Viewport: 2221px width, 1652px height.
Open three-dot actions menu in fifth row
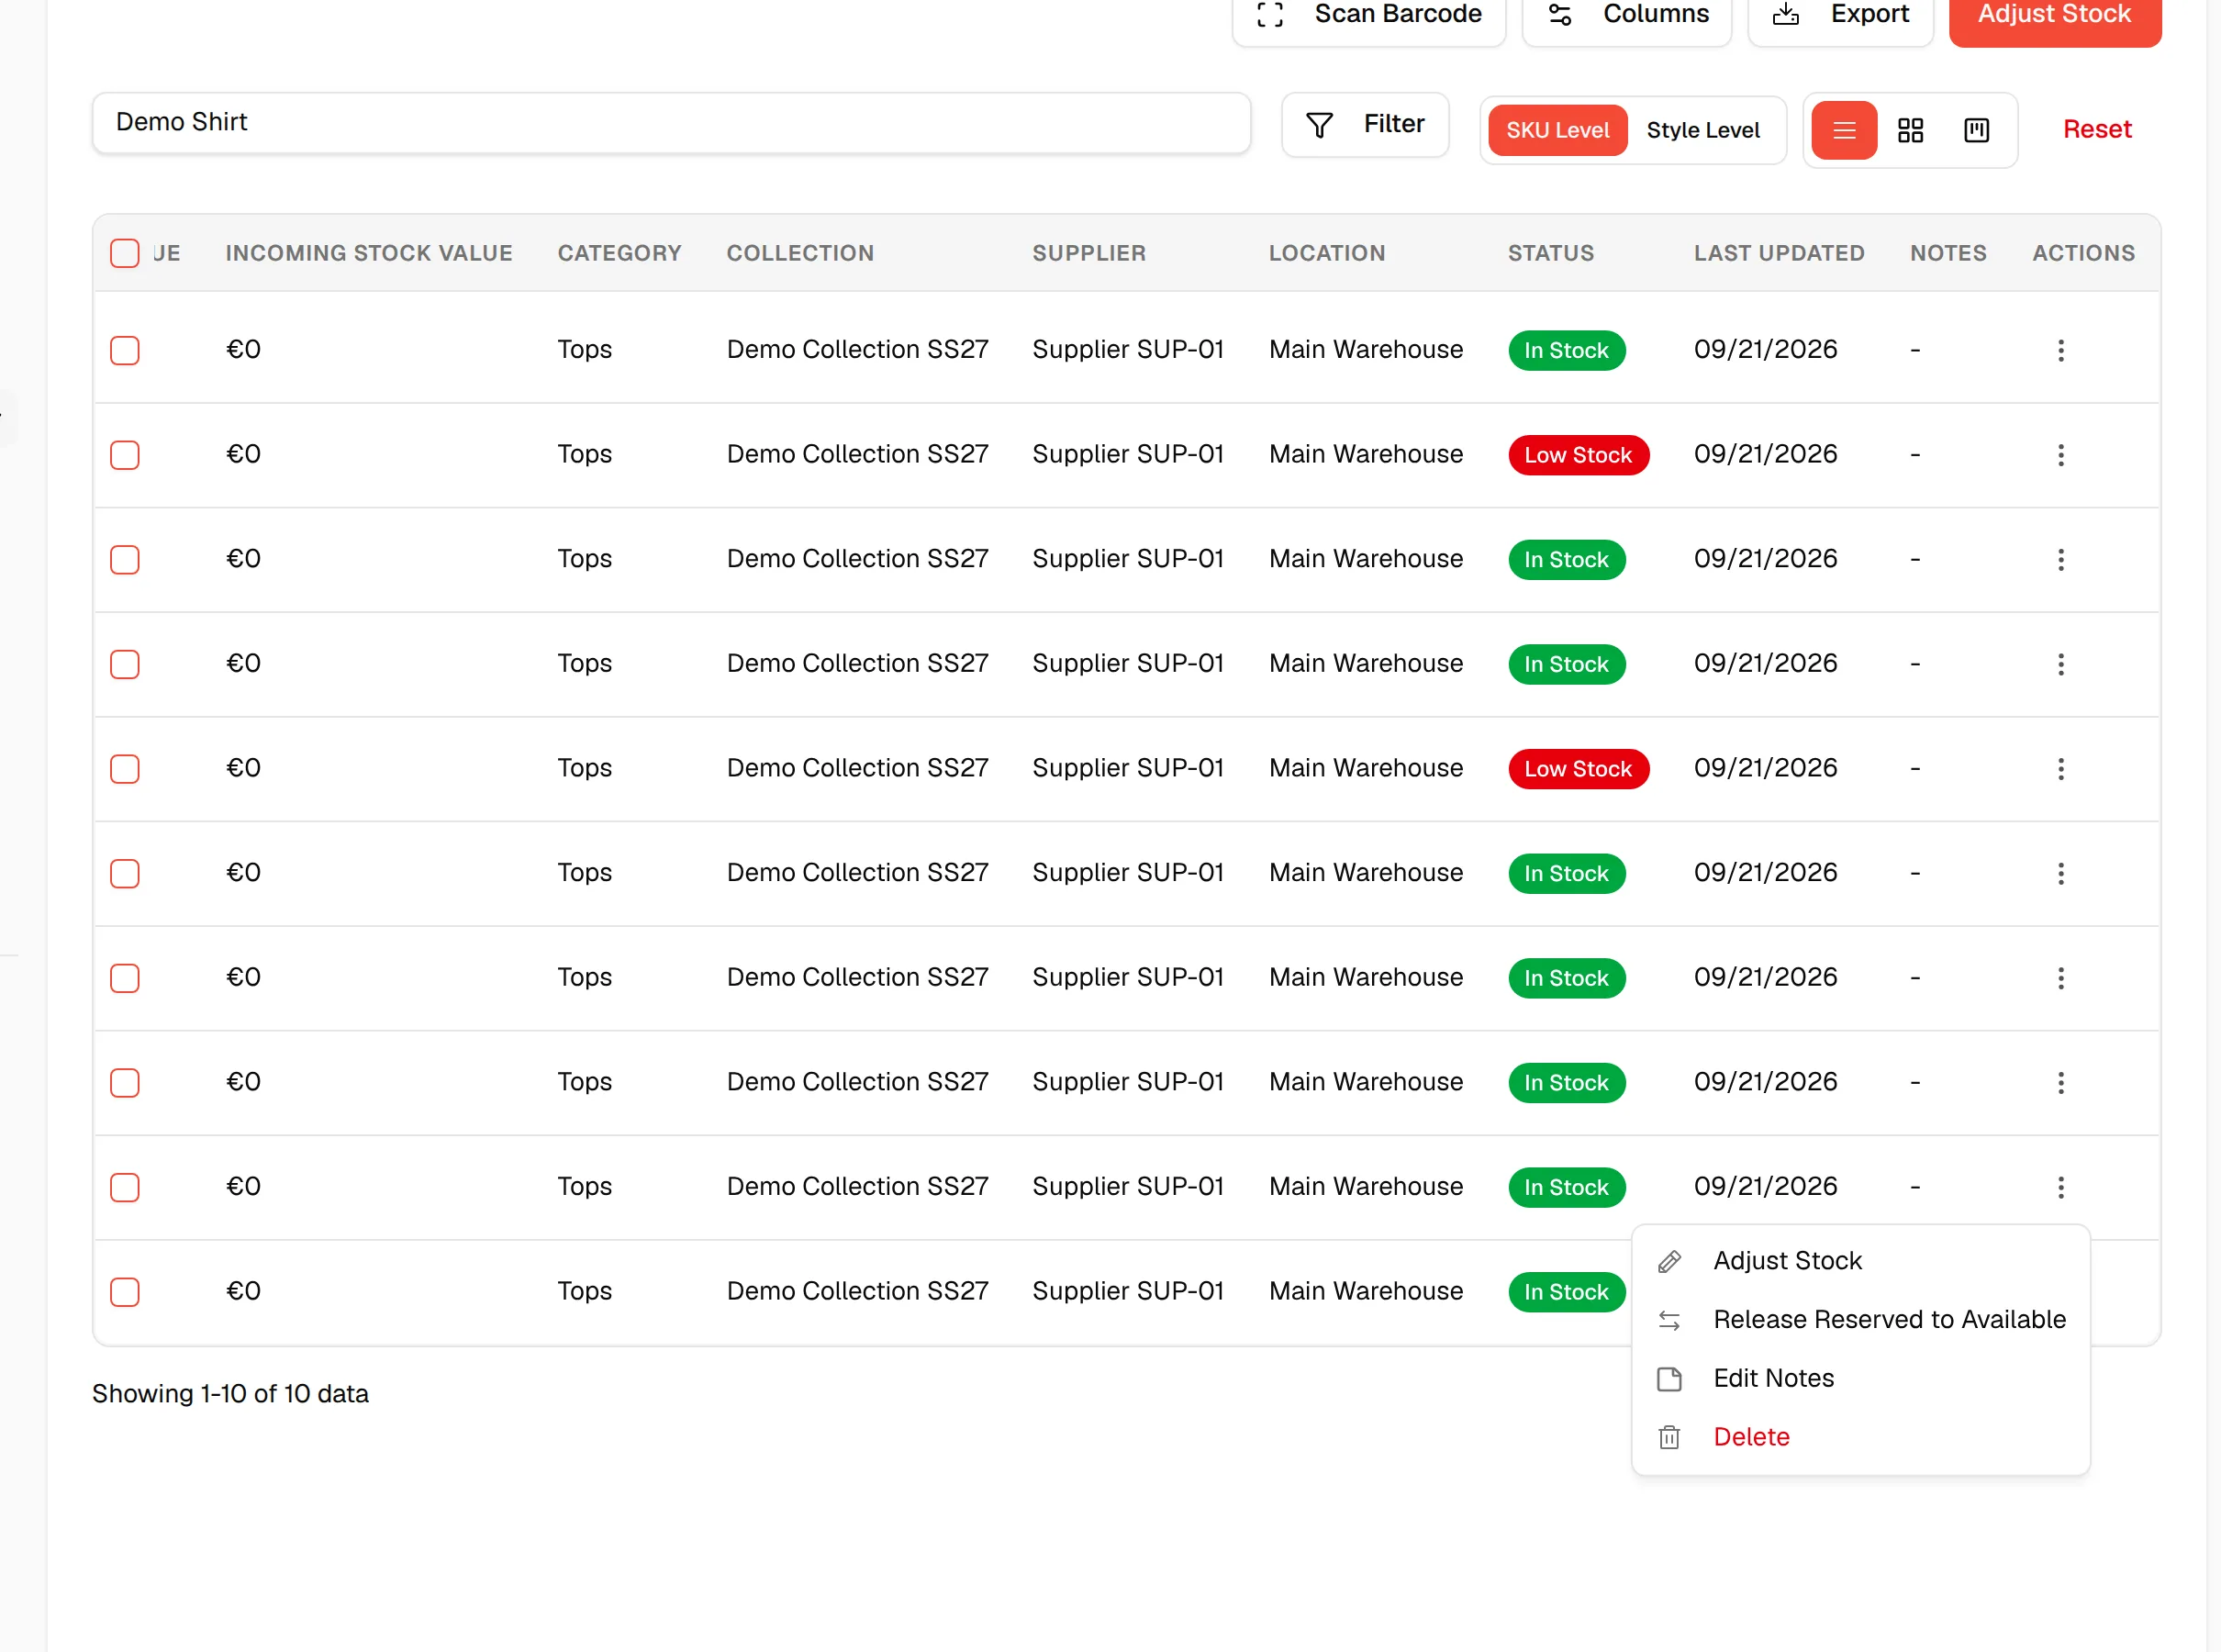pyautogui.click(x=2060, y=769)
